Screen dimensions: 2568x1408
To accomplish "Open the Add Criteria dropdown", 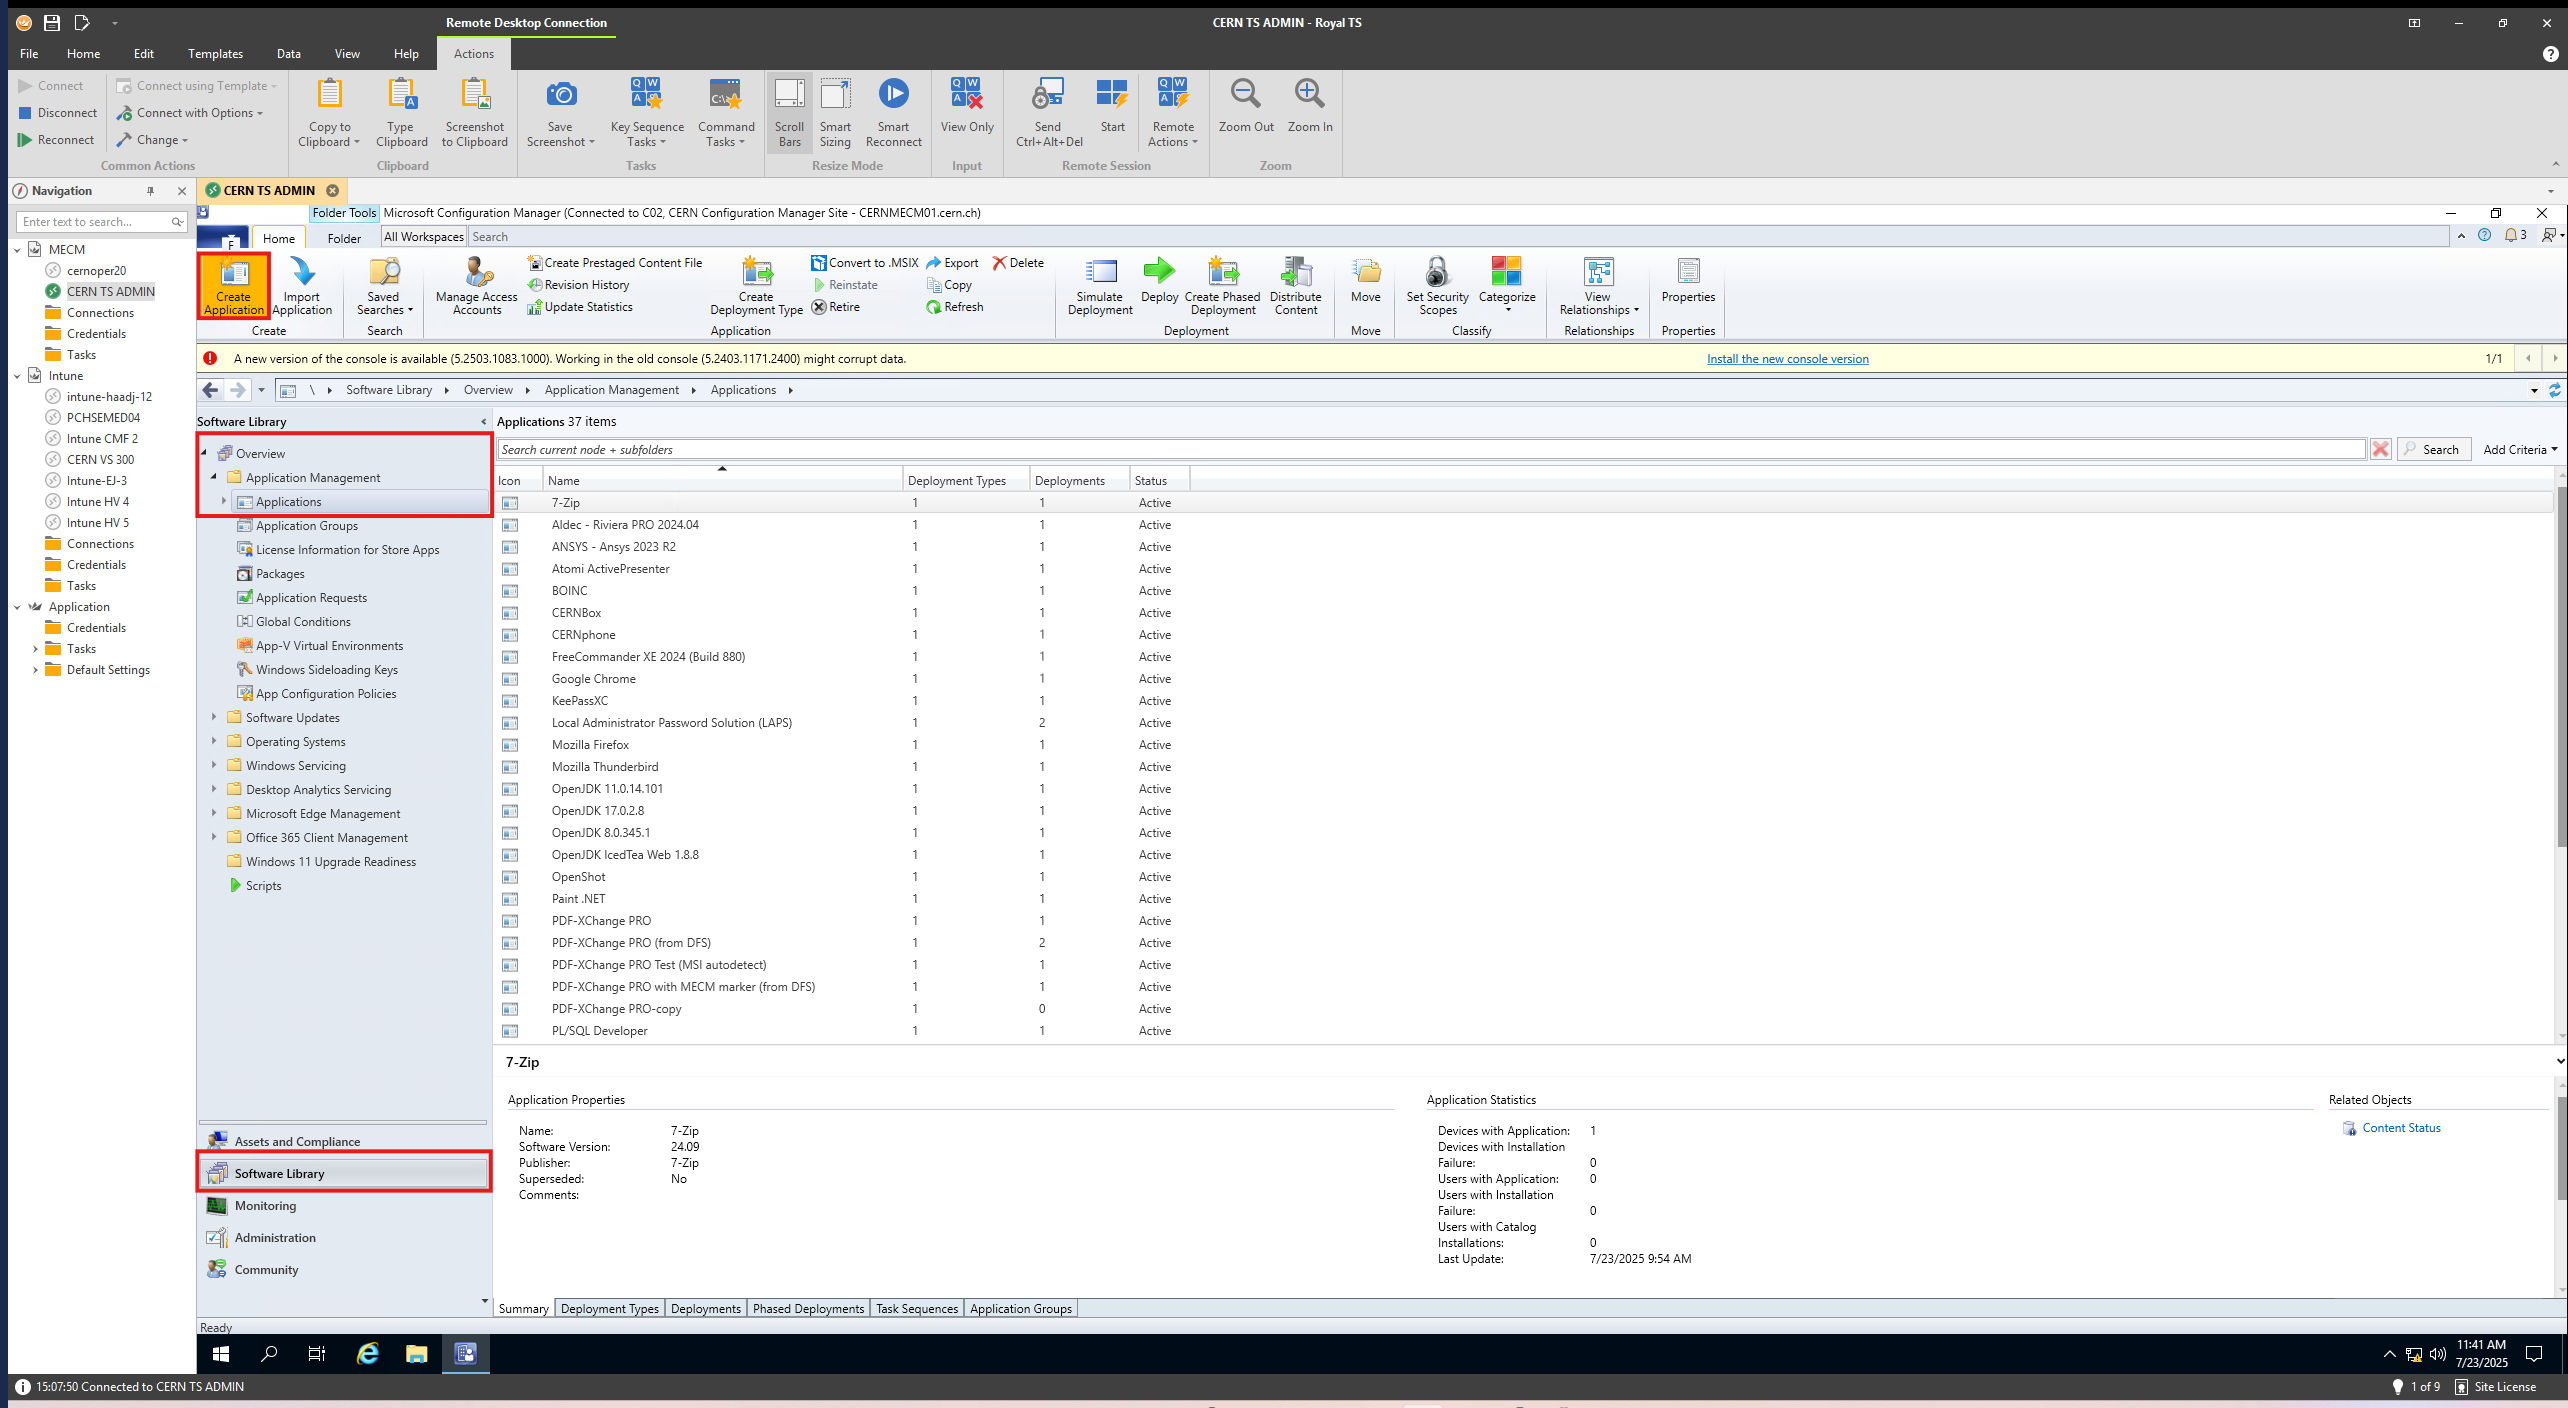I will click(x=2520, y=450).
